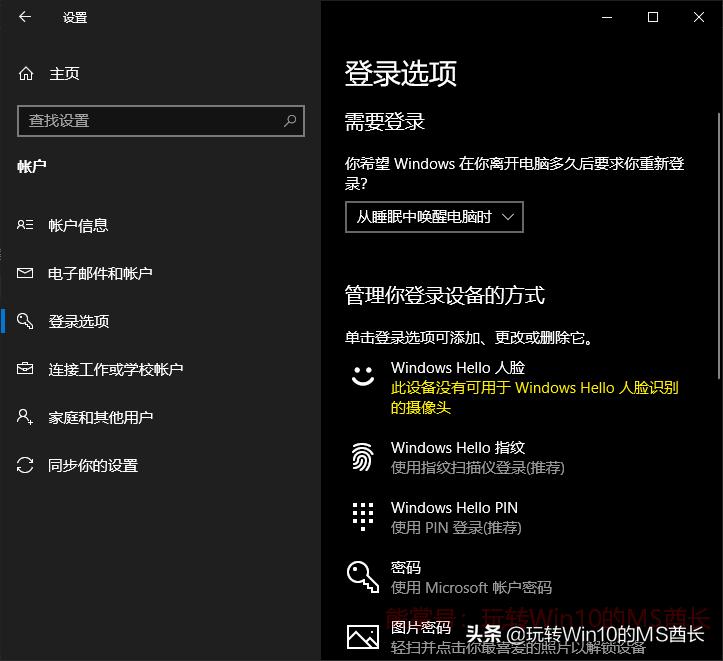This screenshot has width=723, height=661.
Task: Open 连接工作或学校帐户 page
Action: tap(116, 369)
